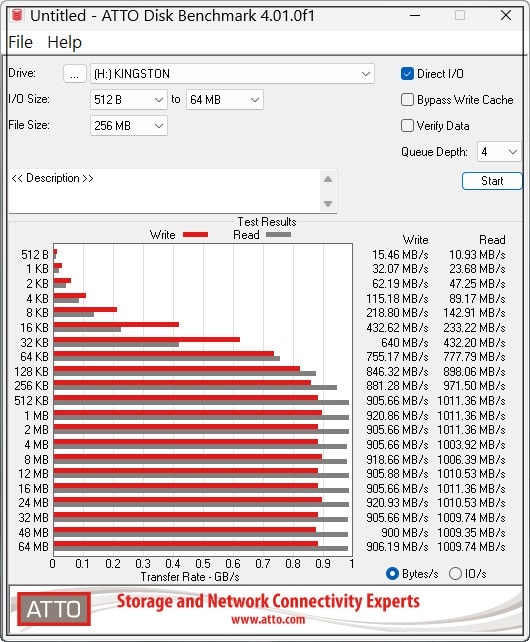The height and width of the screenshot is (642, 530).
Task: Open the 512 B minimum I/O size dropdown
Action: pos(129,100)
